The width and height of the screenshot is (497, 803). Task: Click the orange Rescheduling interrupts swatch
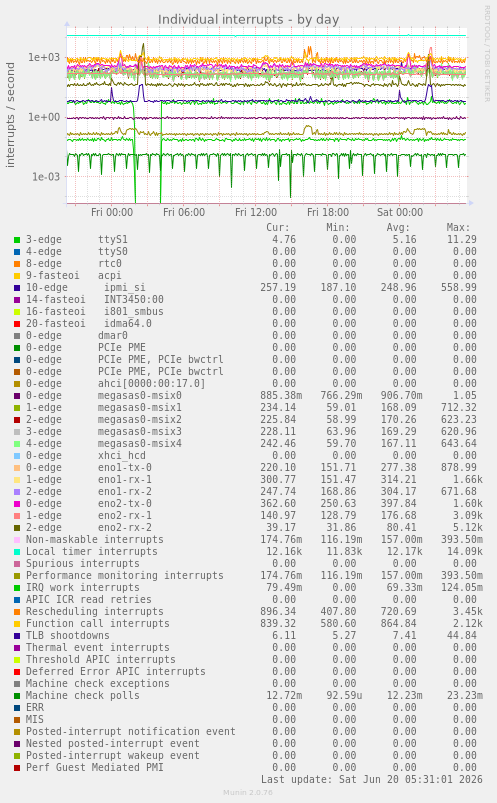pos(17,611)
